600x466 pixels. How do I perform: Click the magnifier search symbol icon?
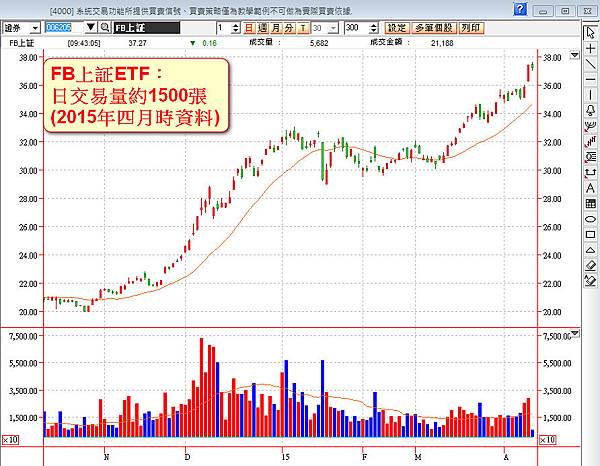pos(104,28)
